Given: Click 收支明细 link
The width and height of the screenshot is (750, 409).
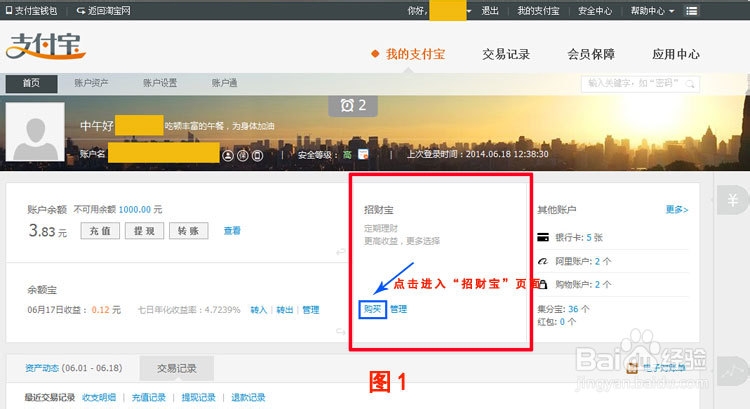Looking at the screenshot, I should 99,398.
